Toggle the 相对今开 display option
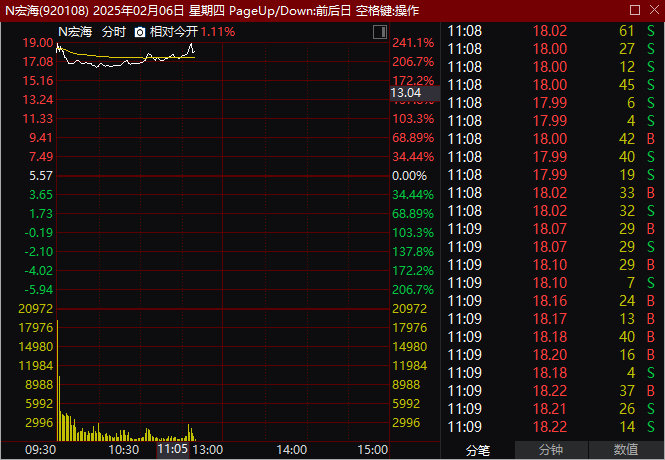The height and width of the screenshot is (460, 665). (x=174, y=32)
